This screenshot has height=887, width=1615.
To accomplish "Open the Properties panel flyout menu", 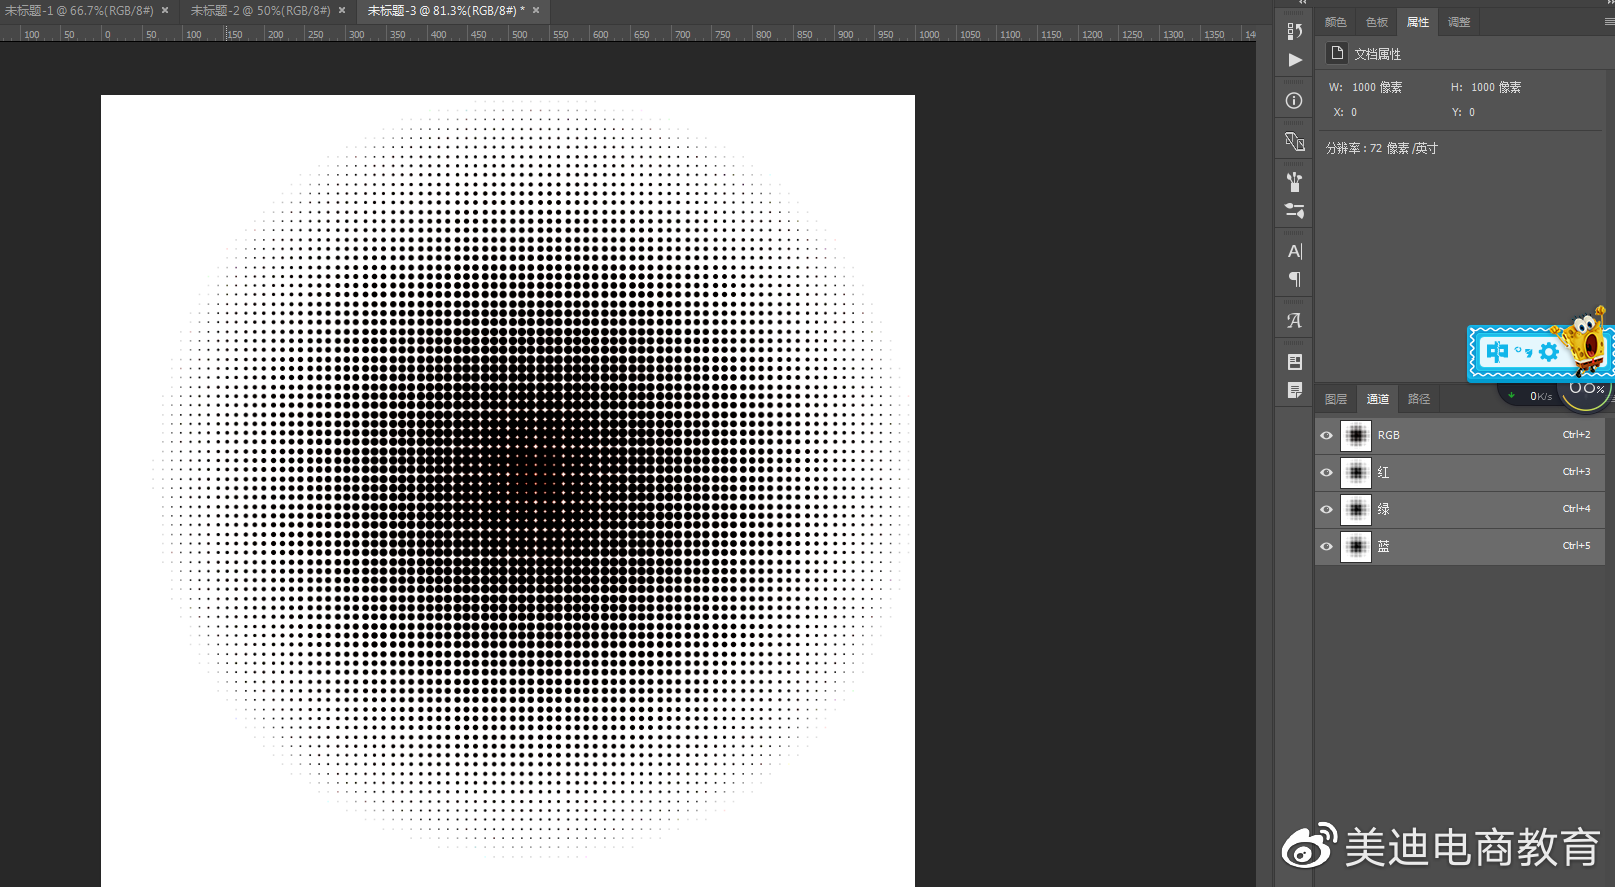I will click(1608, 21).
